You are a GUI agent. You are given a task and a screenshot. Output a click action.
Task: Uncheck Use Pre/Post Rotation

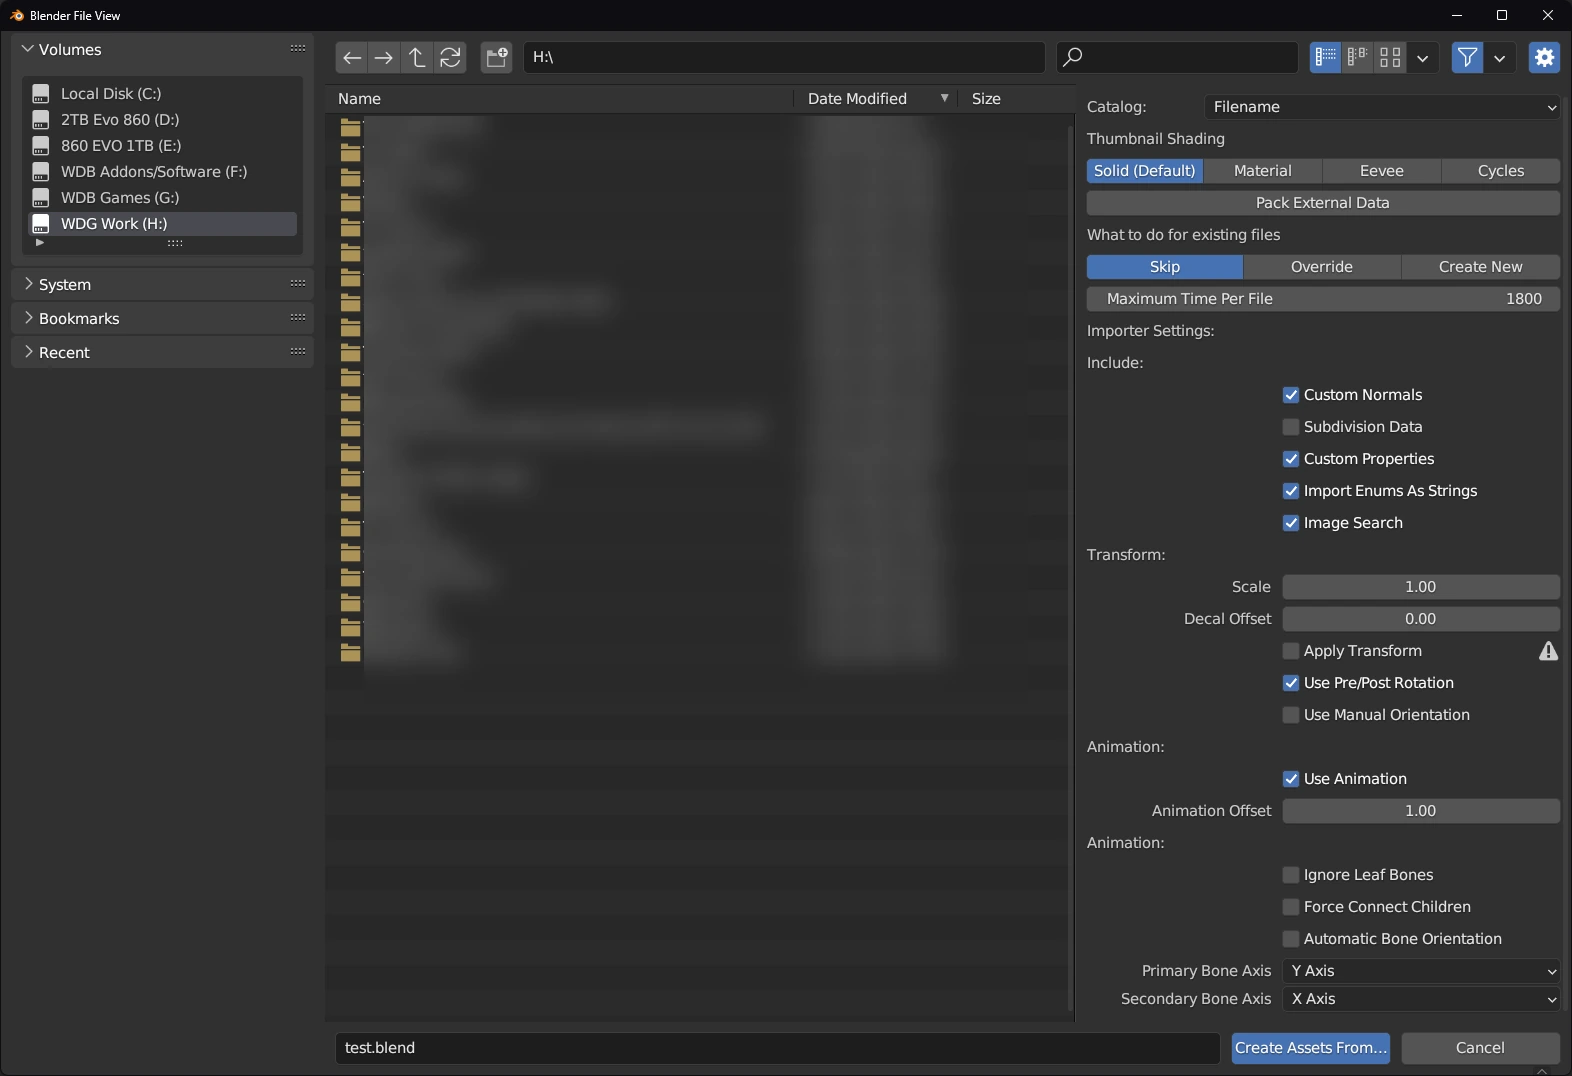click(1291, 683)
